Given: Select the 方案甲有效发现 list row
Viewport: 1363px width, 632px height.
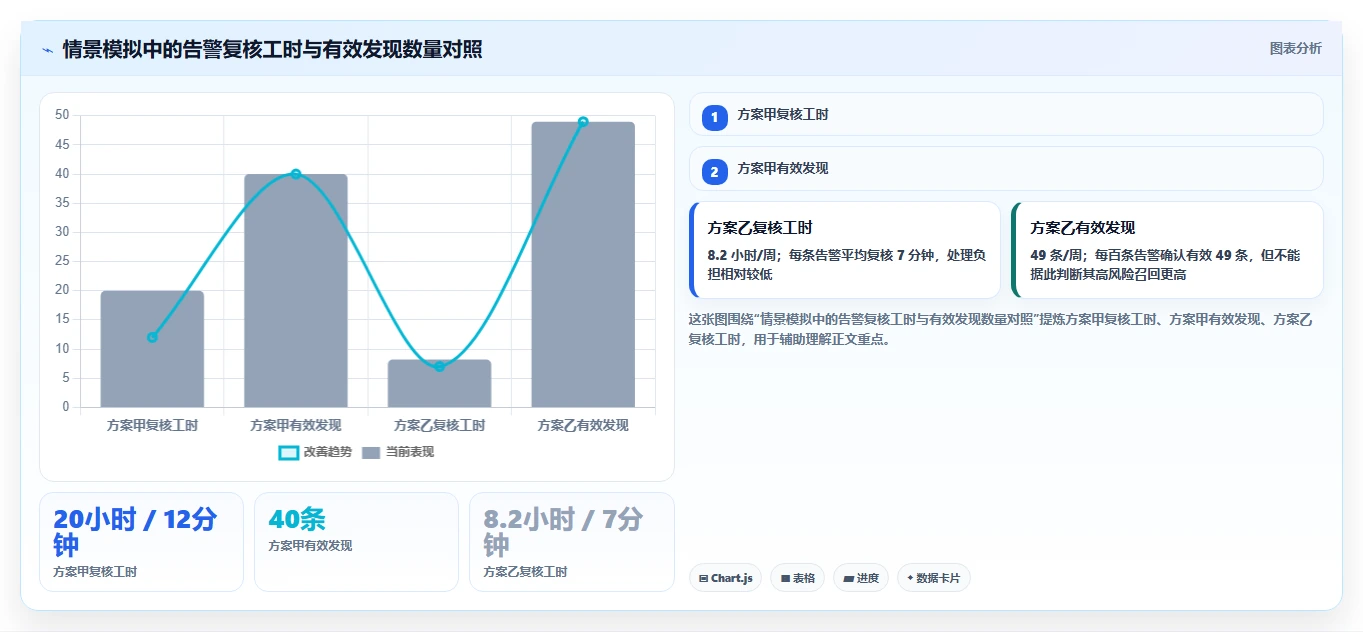Looking at the screenshot, I should 1006,168.
